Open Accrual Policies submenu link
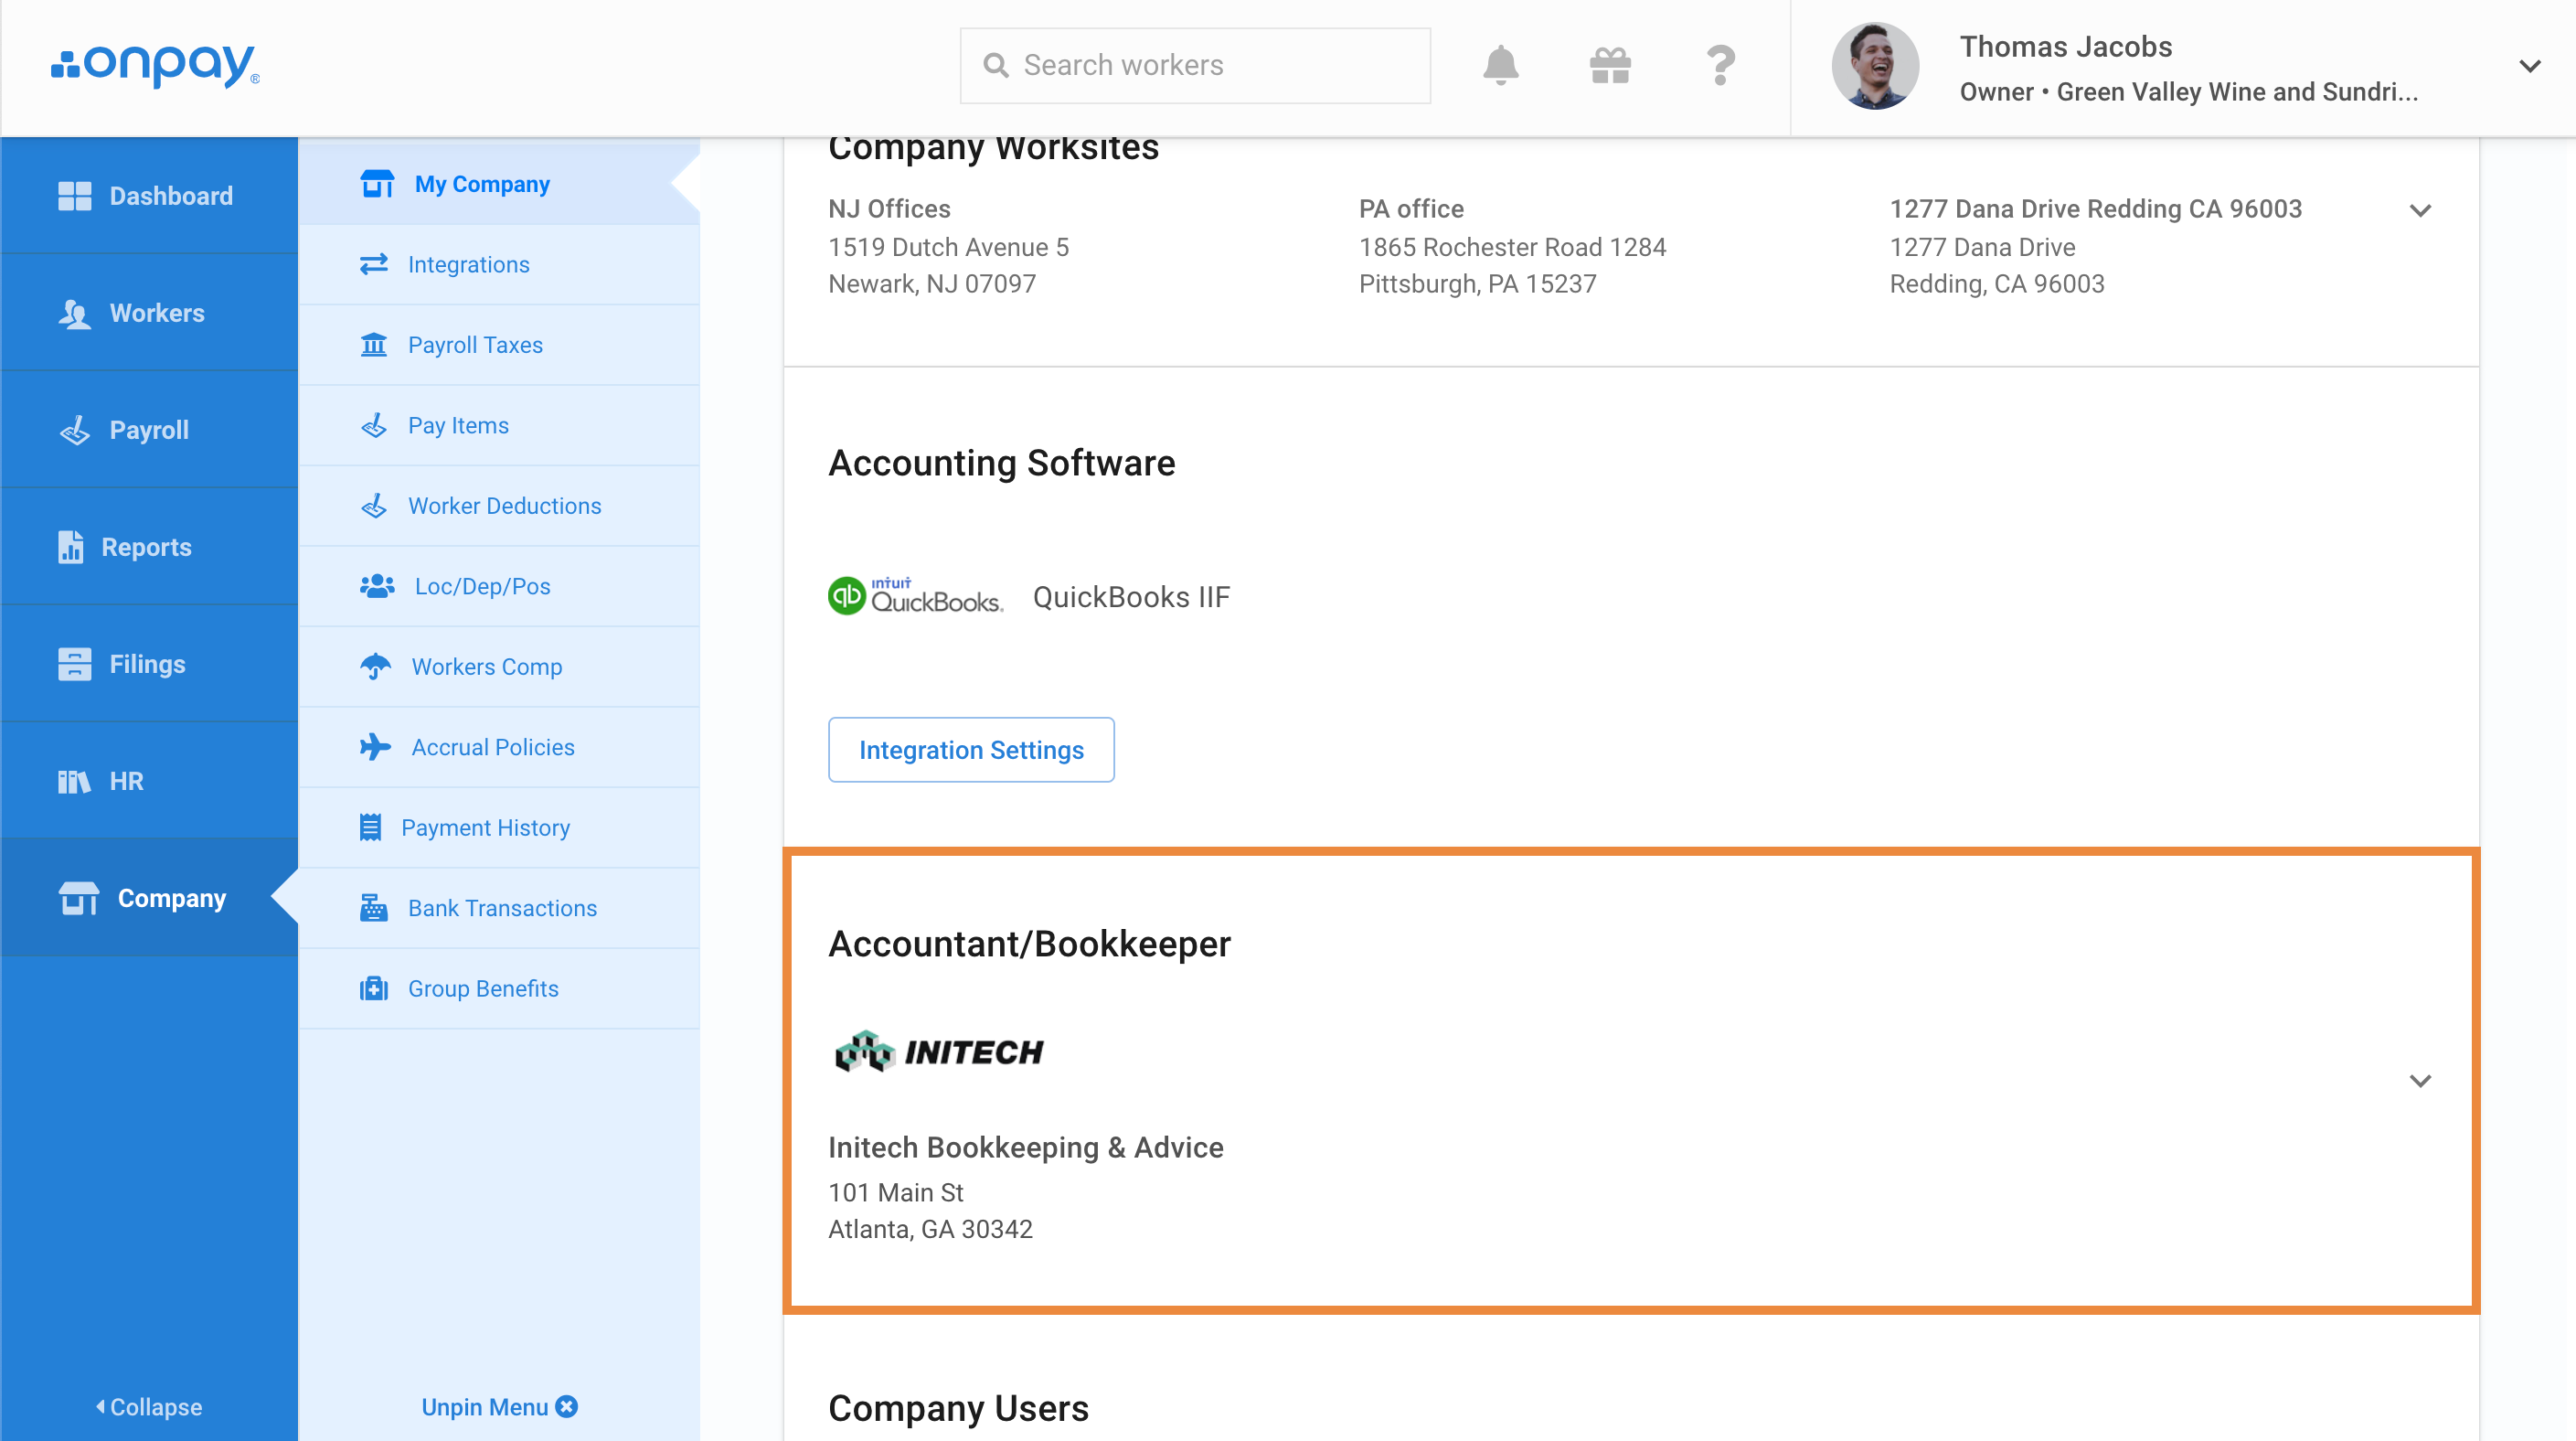The image size is (2576, 1441). (x=499, y=747)
